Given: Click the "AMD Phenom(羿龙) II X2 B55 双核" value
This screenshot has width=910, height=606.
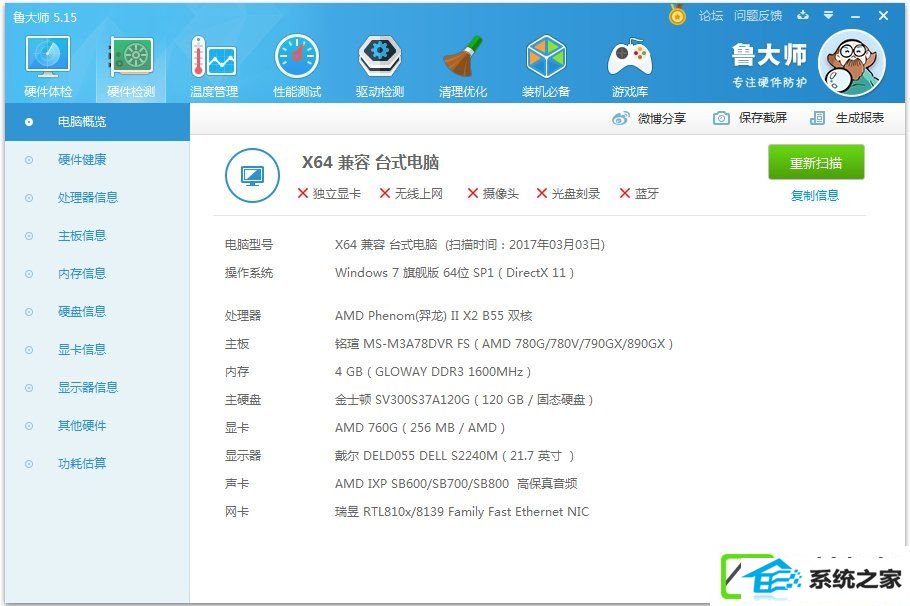Looking at the screenshot, I should [434, 316].
